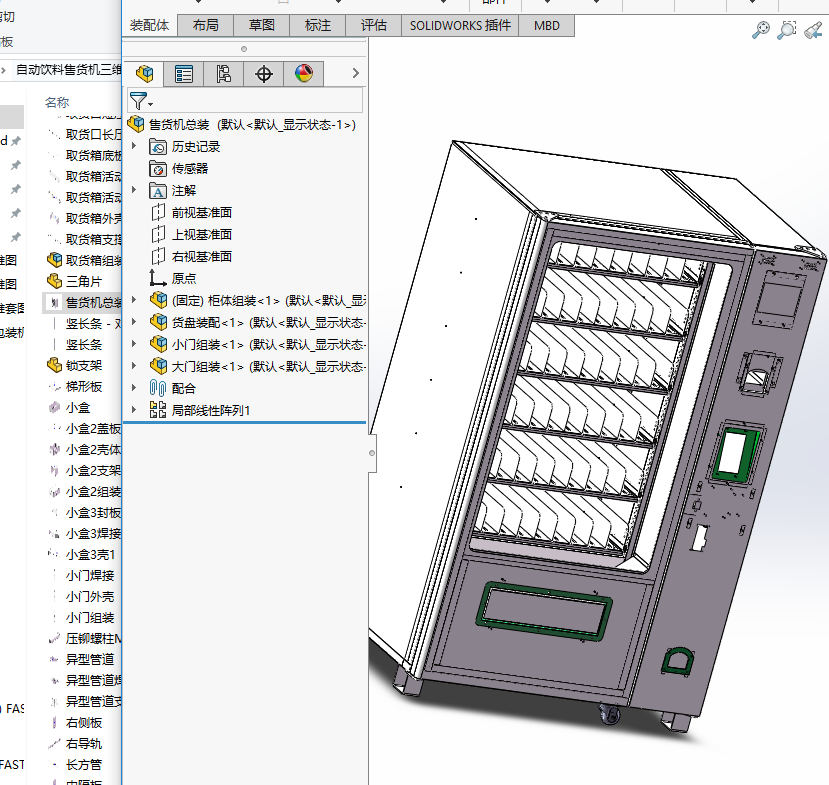The width and height of the screenshot is (829, 785).
Task: Expand the 配合 mates folder
Action: pos(134,388)
